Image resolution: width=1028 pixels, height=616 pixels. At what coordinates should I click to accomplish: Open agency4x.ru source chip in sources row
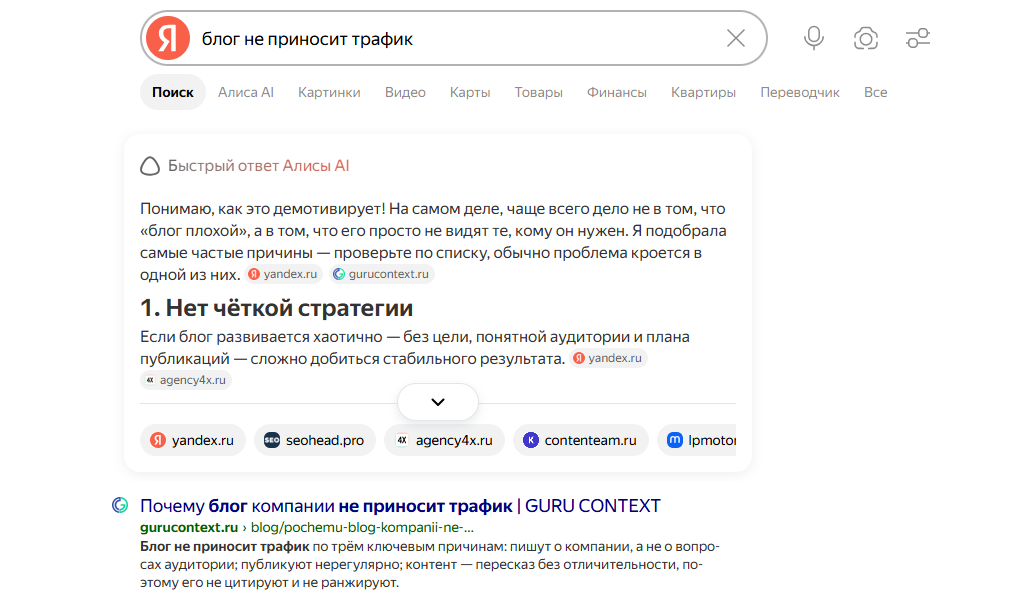pyautogui.click(x=445, y=440)
